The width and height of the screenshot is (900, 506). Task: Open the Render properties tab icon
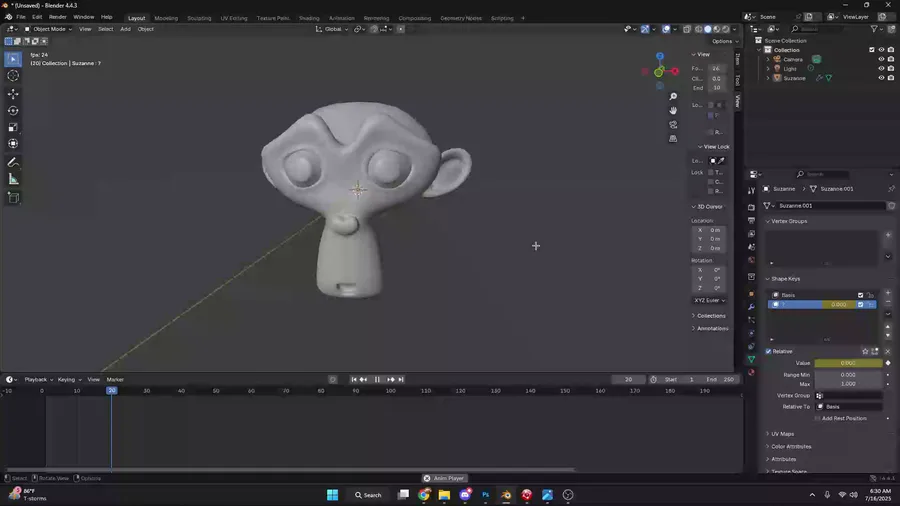751,207
